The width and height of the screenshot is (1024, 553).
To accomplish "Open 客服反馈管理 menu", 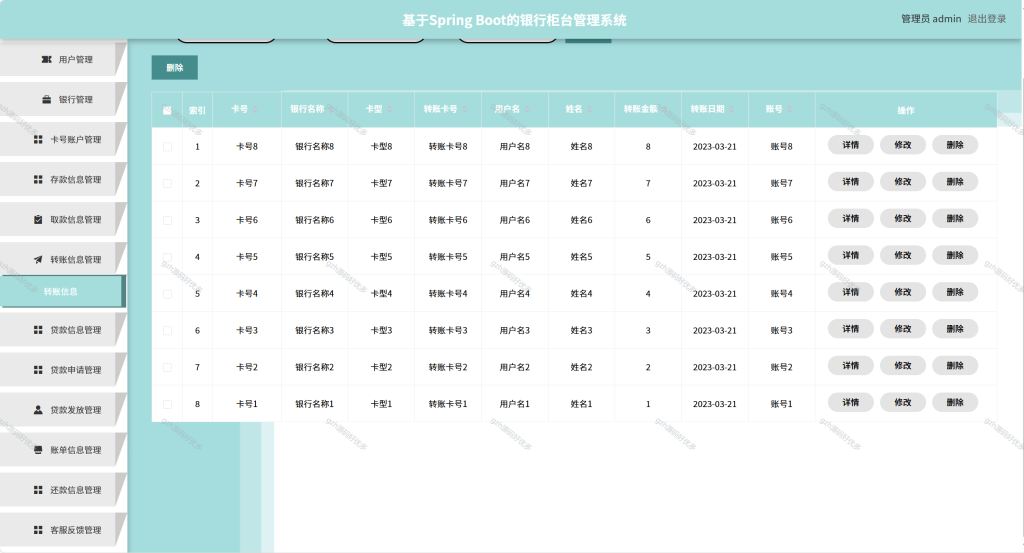I will point(62,530).
